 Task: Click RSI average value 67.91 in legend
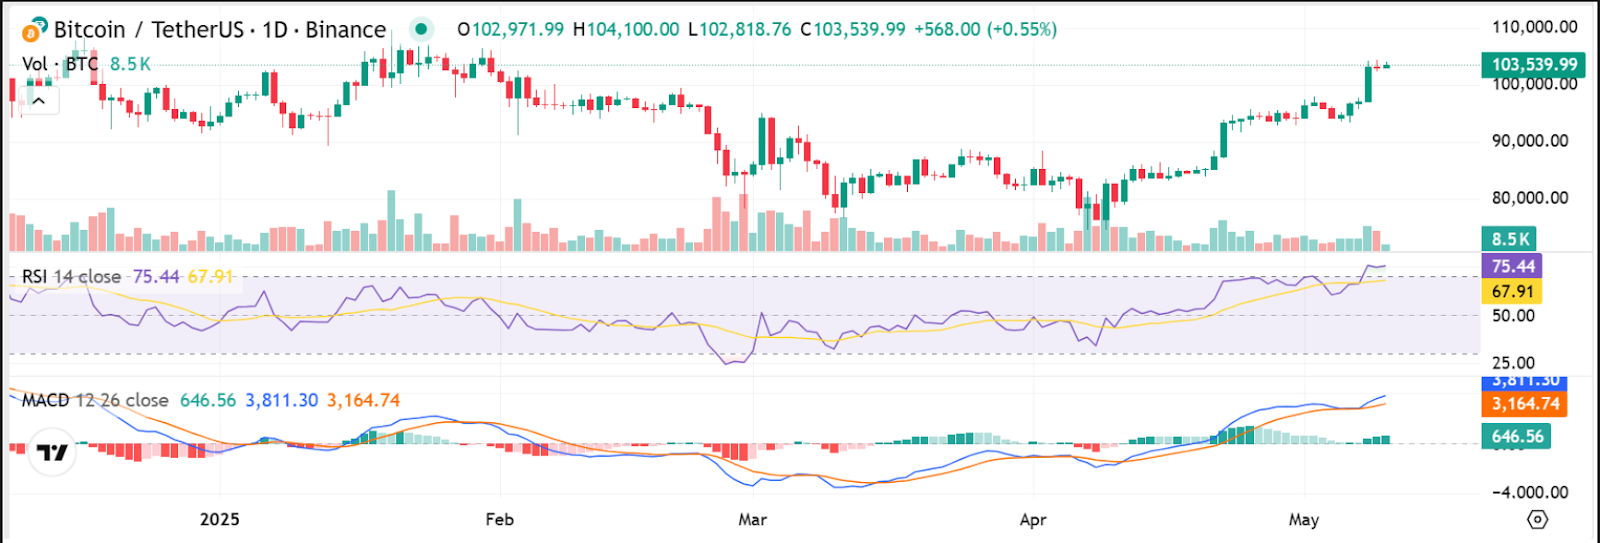[210, 276]
